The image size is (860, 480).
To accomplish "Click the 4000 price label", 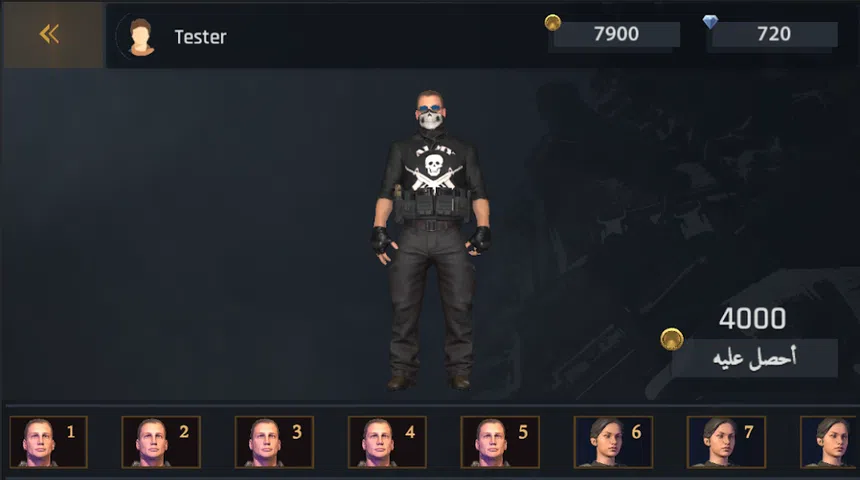I will pos(752,318).
